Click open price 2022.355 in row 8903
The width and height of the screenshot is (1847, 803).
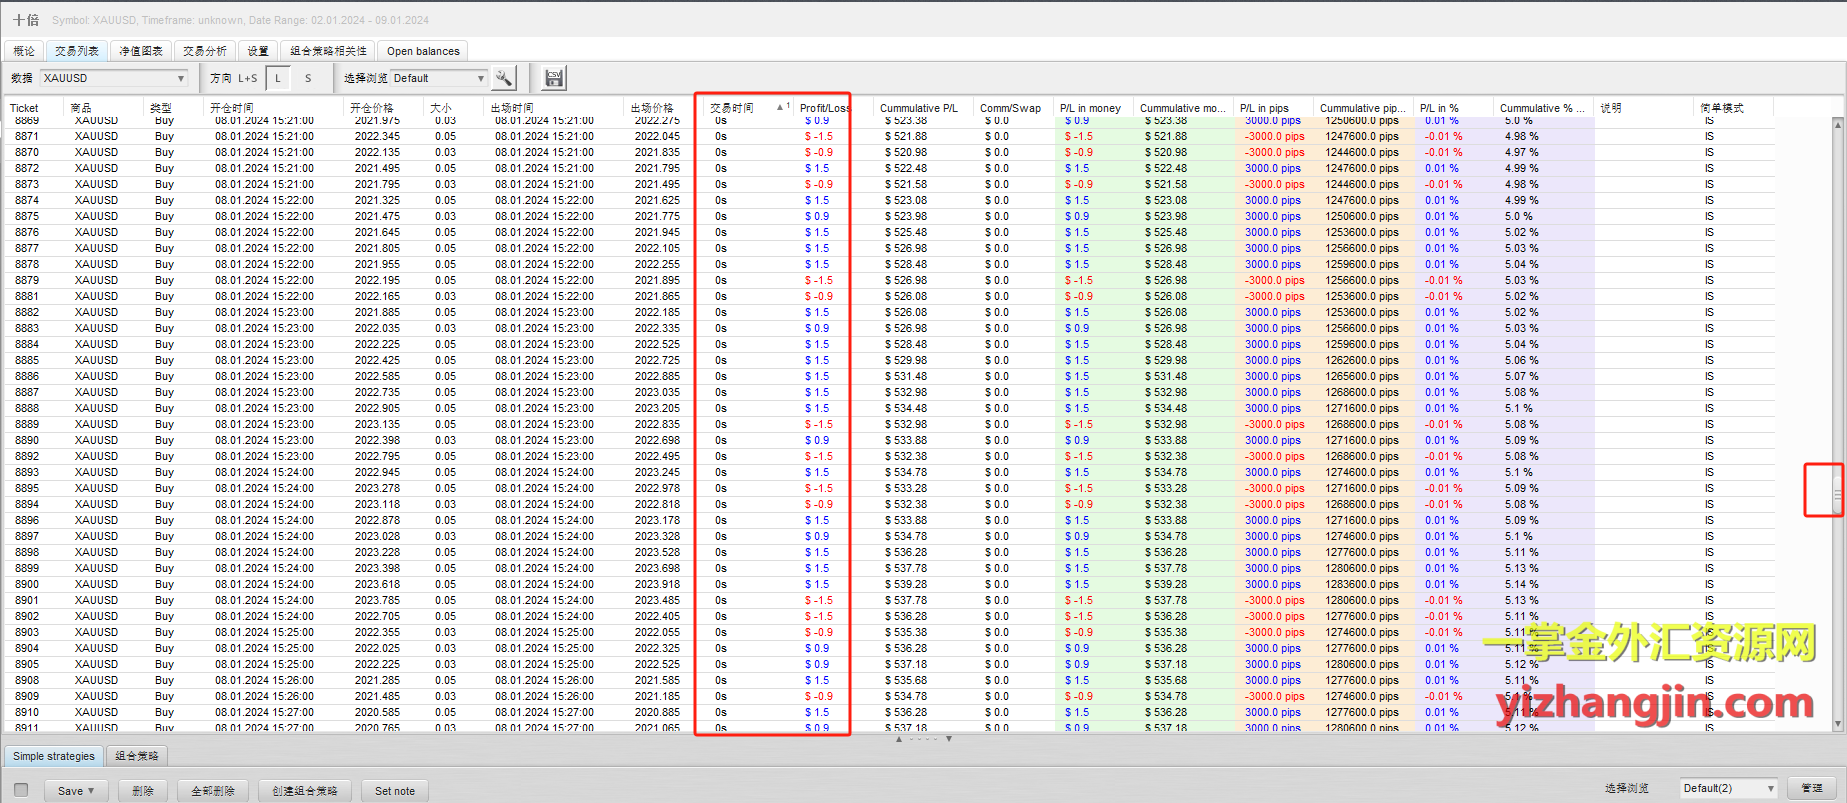377,632
